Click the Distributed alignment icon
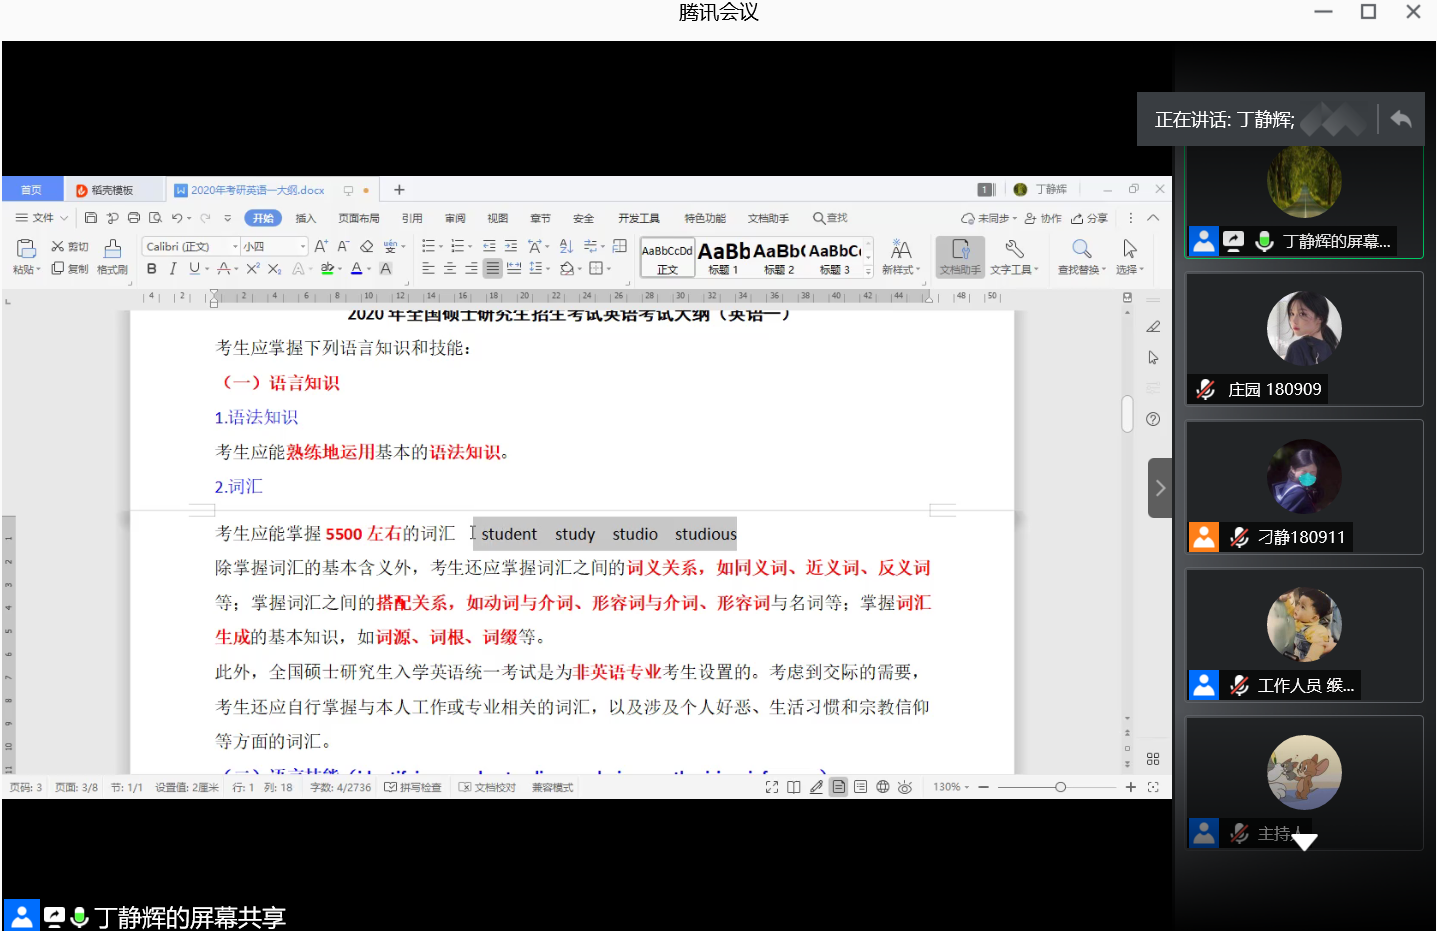 coord(514,268)
